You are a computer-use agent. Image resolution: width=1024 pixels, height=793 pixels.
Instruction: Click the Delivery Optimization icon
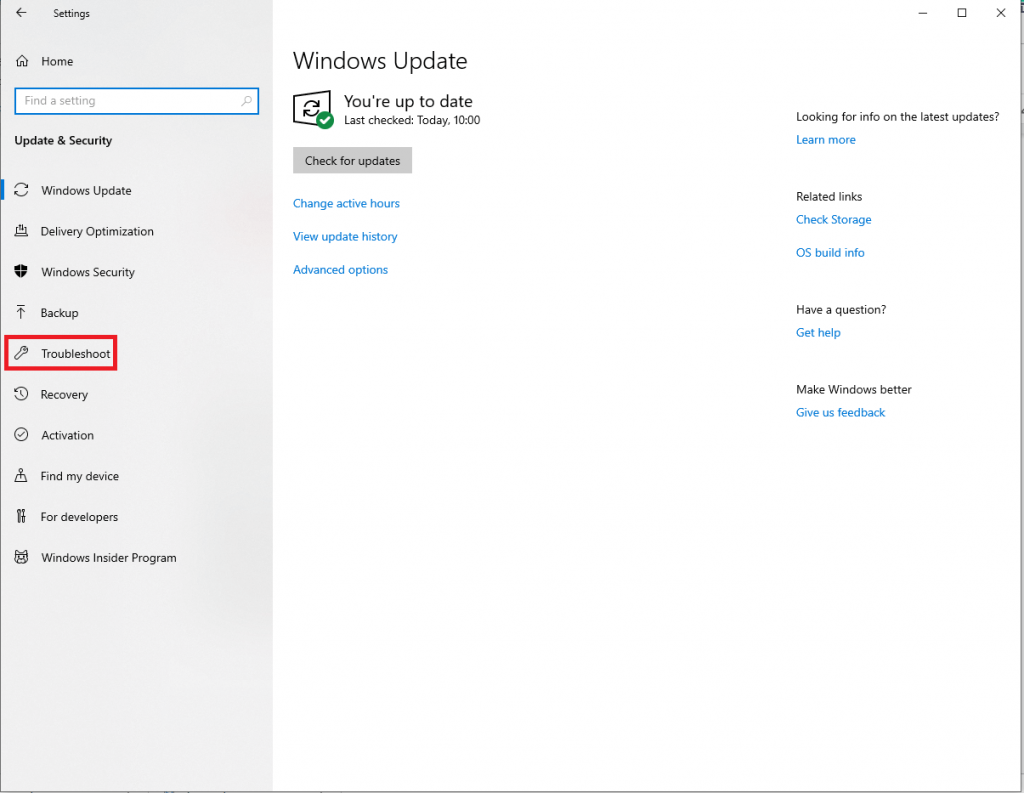click(x=21, y=231)
